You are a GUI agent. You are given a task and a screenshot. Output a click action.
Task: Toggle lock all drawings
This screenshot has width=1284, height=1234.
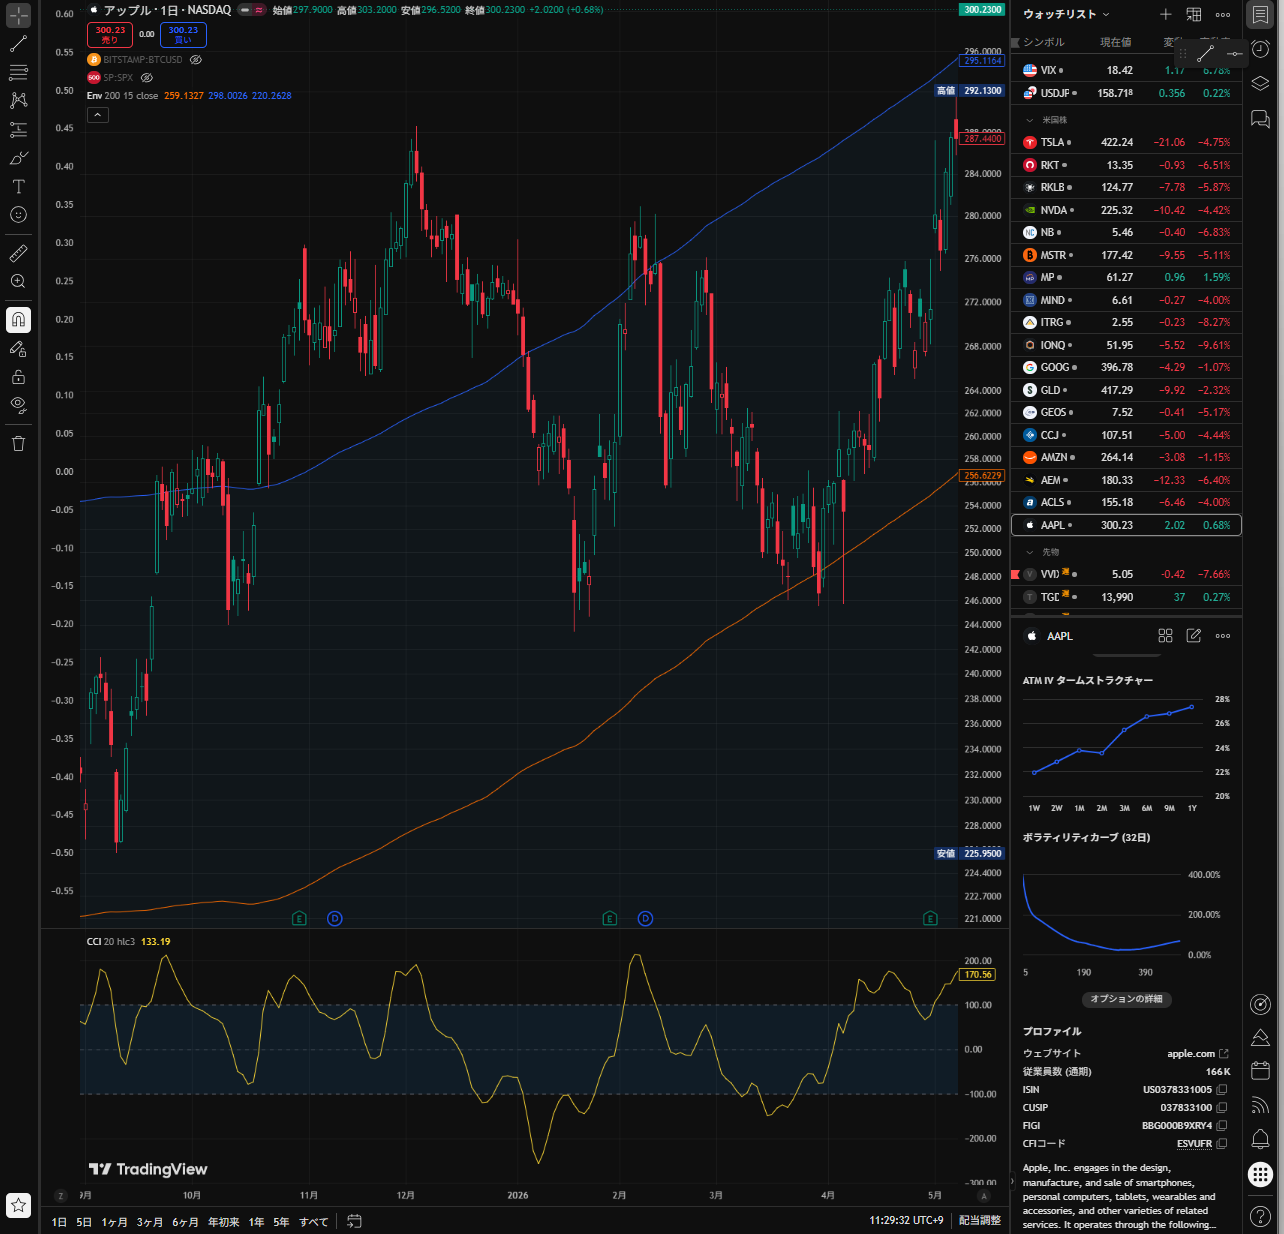tap(18, 377)
